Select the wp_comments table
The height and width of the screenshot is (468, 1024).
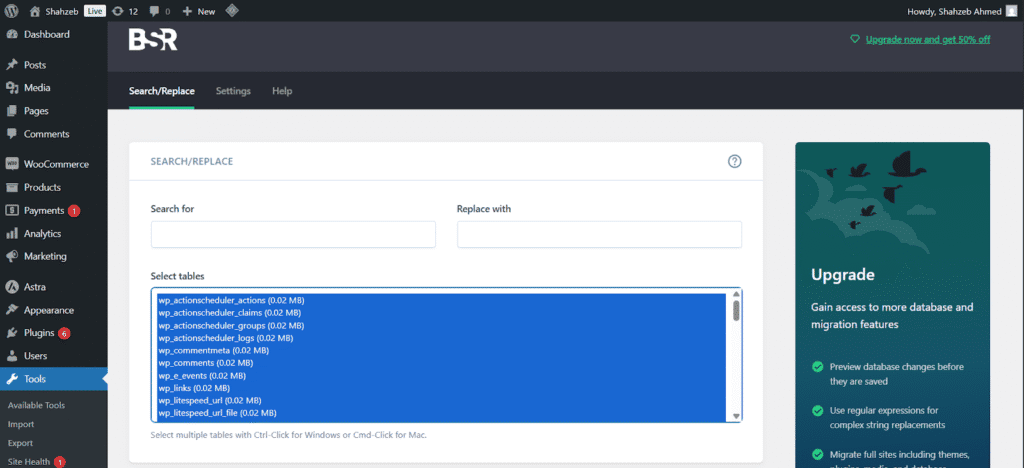(205, 363)
